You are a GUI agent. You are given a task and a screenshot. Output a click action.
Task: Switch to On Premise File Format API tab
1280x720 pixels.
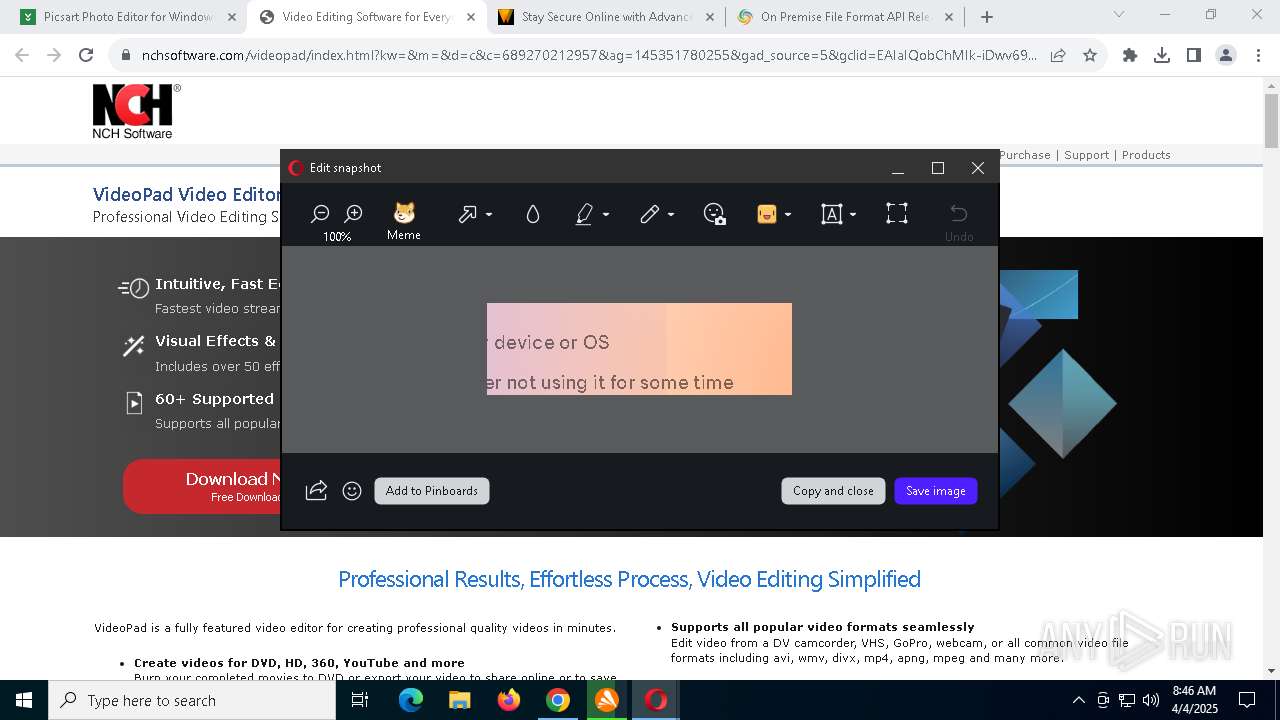coord(845,17)
